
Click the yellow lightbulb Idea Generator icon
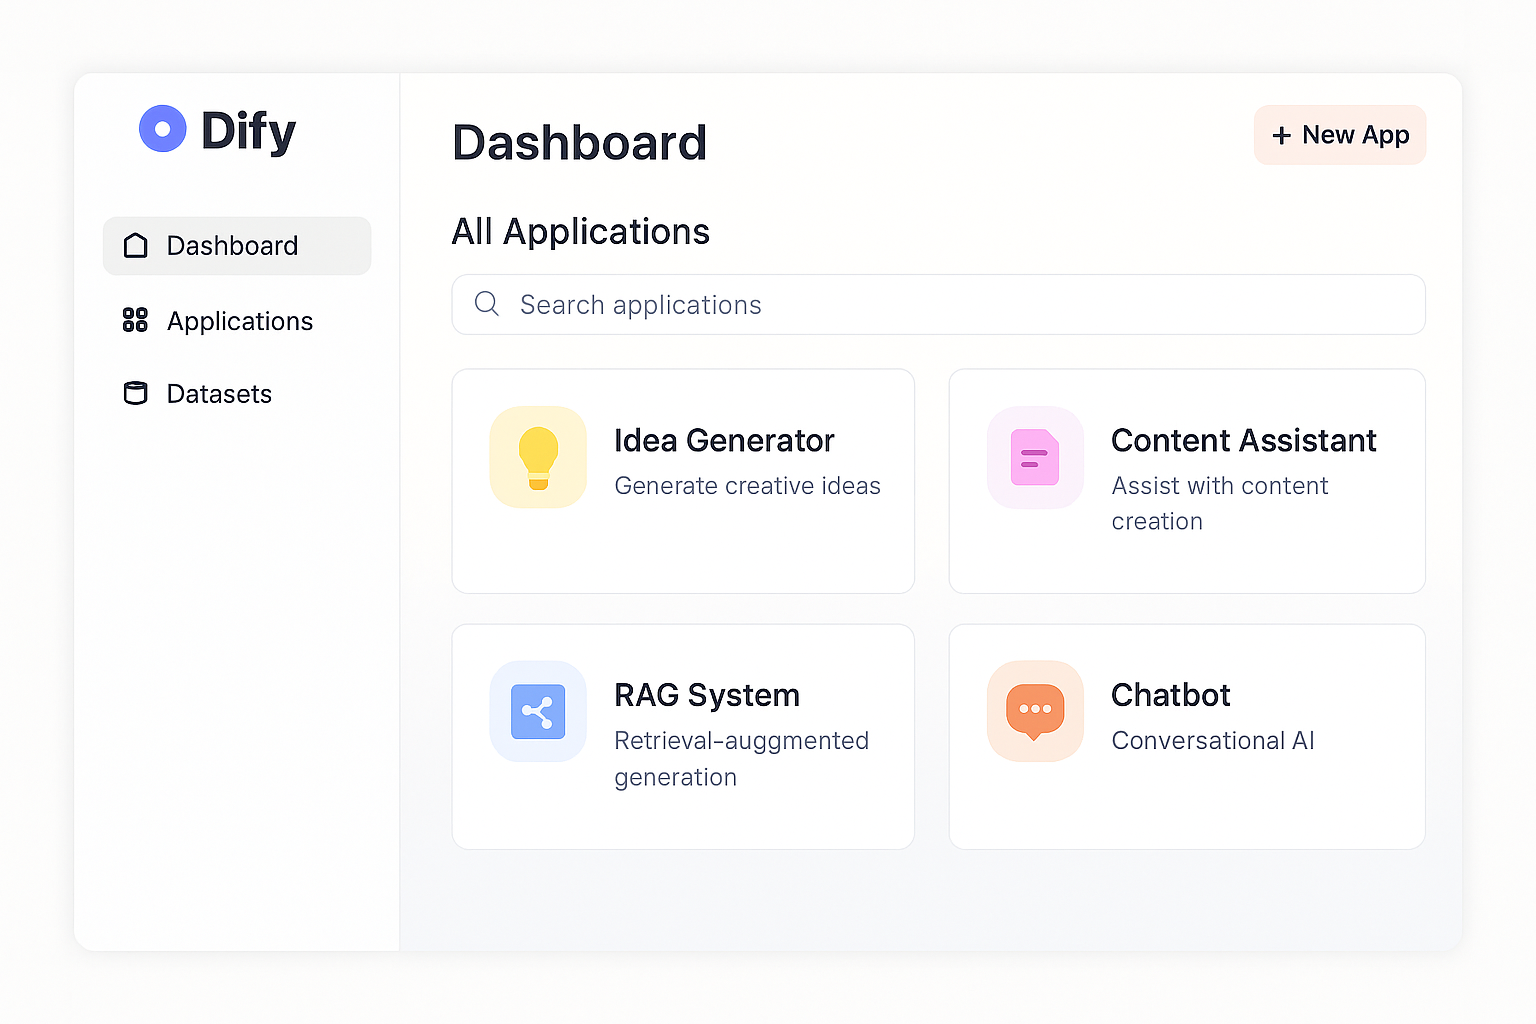click(538, 457)
